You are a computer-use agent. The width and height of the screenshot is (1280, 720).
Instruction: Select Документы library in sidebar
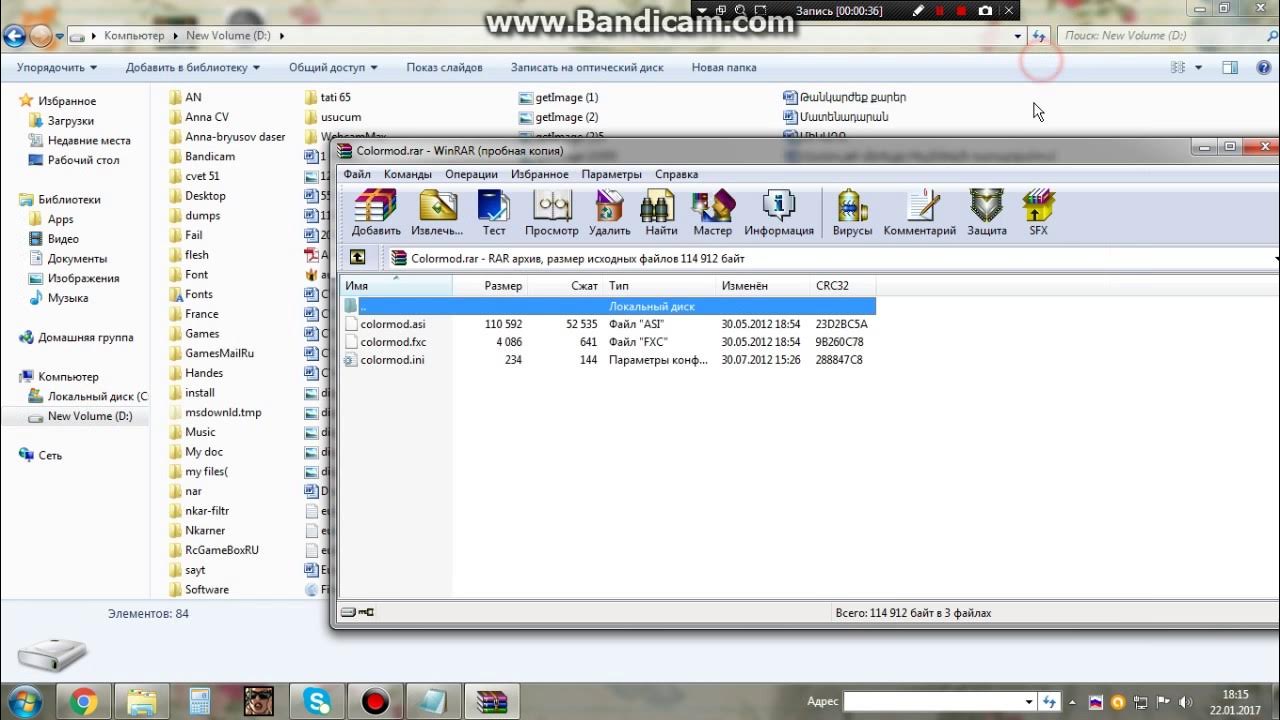[77, 259]
